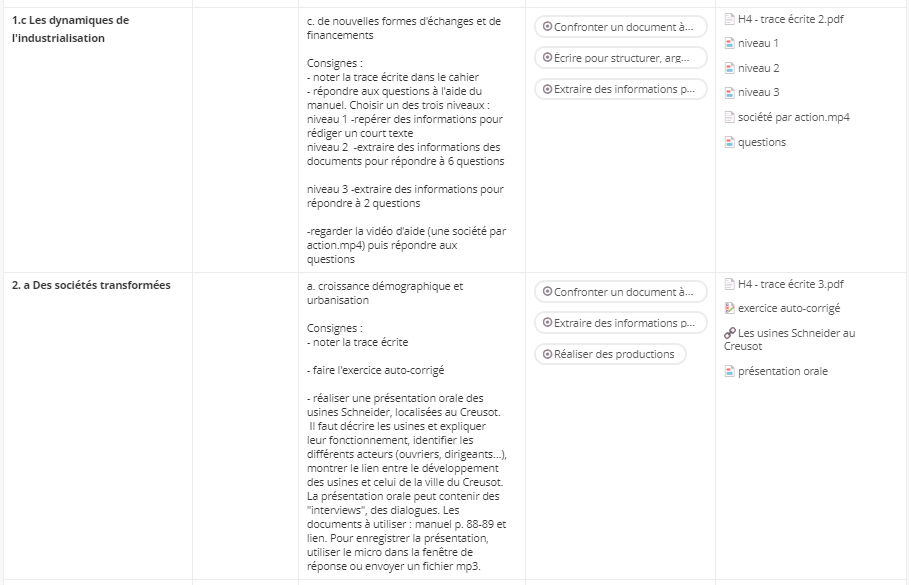Open the H4 - trace écrite 3.pdf file icon
The height and width of the screenshot is (585, 909).
[729, 284]
